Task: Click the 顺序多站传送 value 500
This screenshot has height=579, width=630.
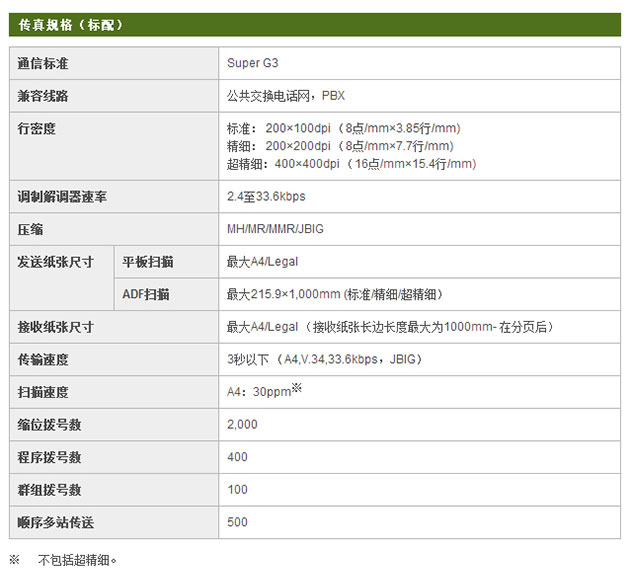Action: click(x=237, y=522)
